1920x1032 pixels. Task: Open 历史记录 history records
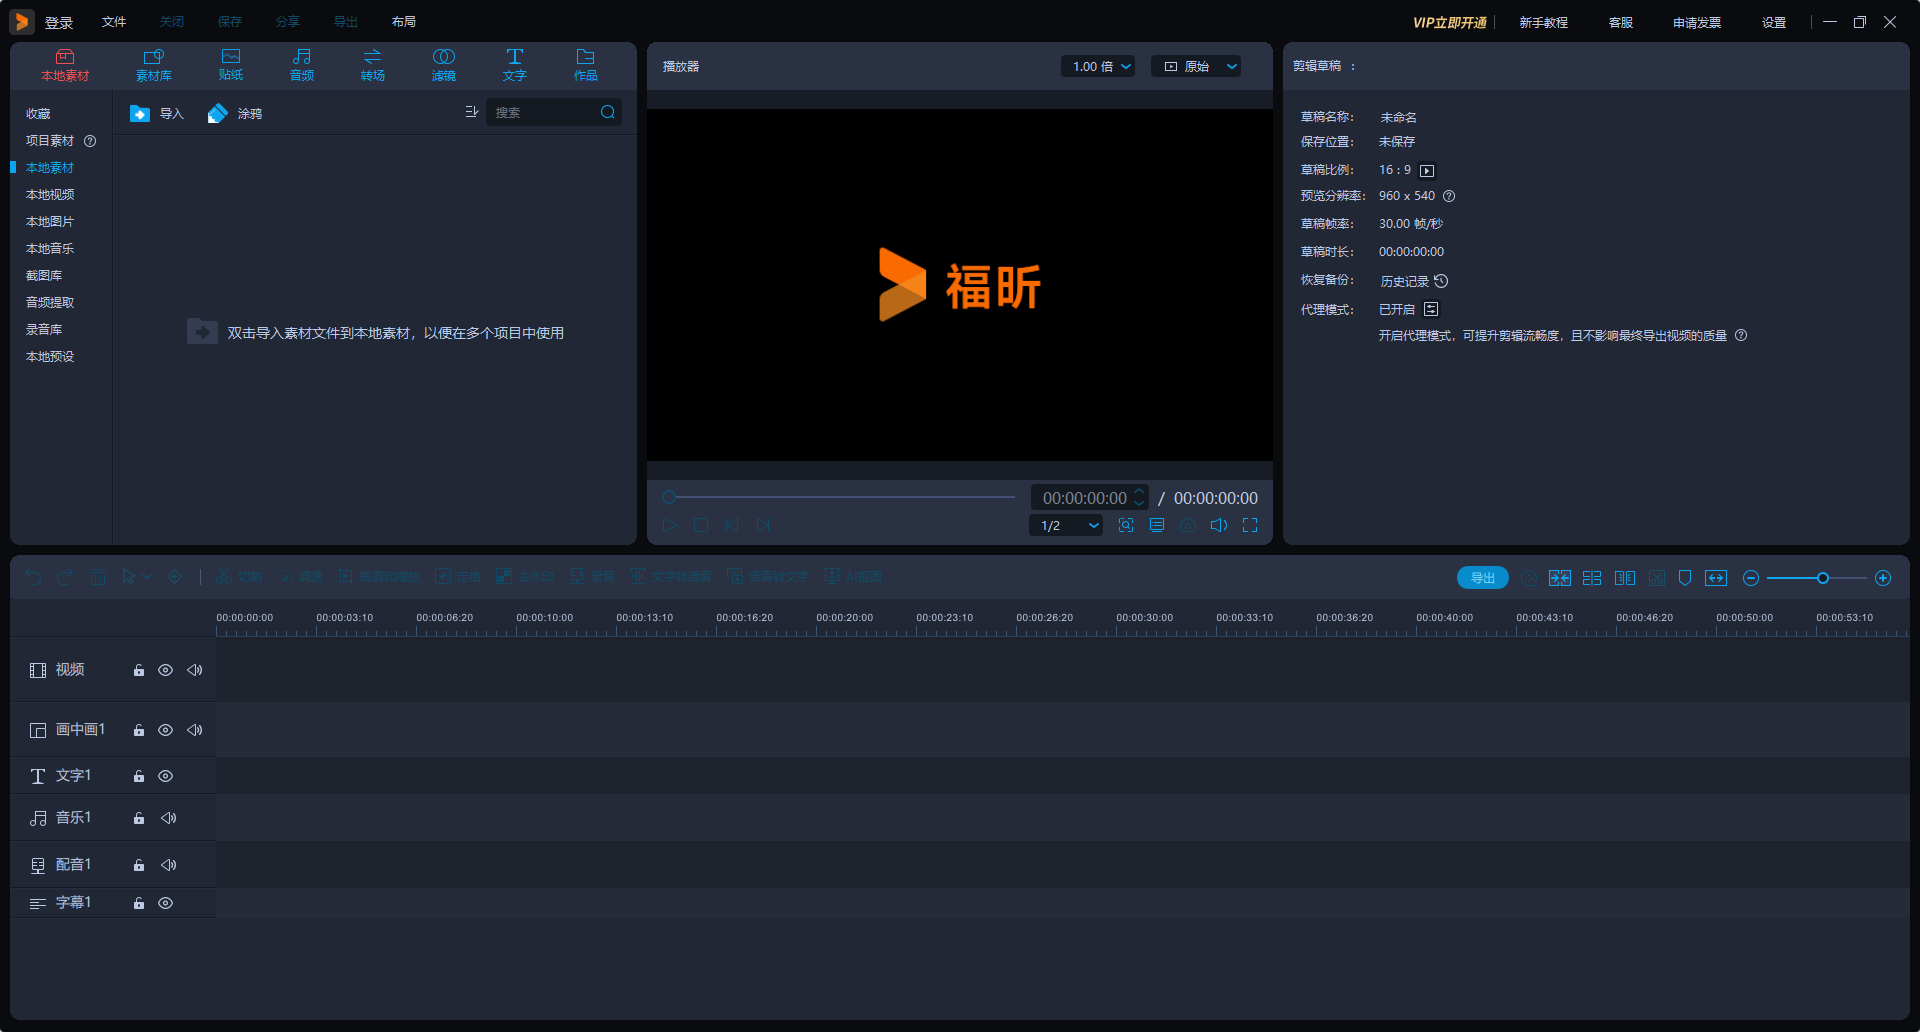click(x=1414, y=281)
